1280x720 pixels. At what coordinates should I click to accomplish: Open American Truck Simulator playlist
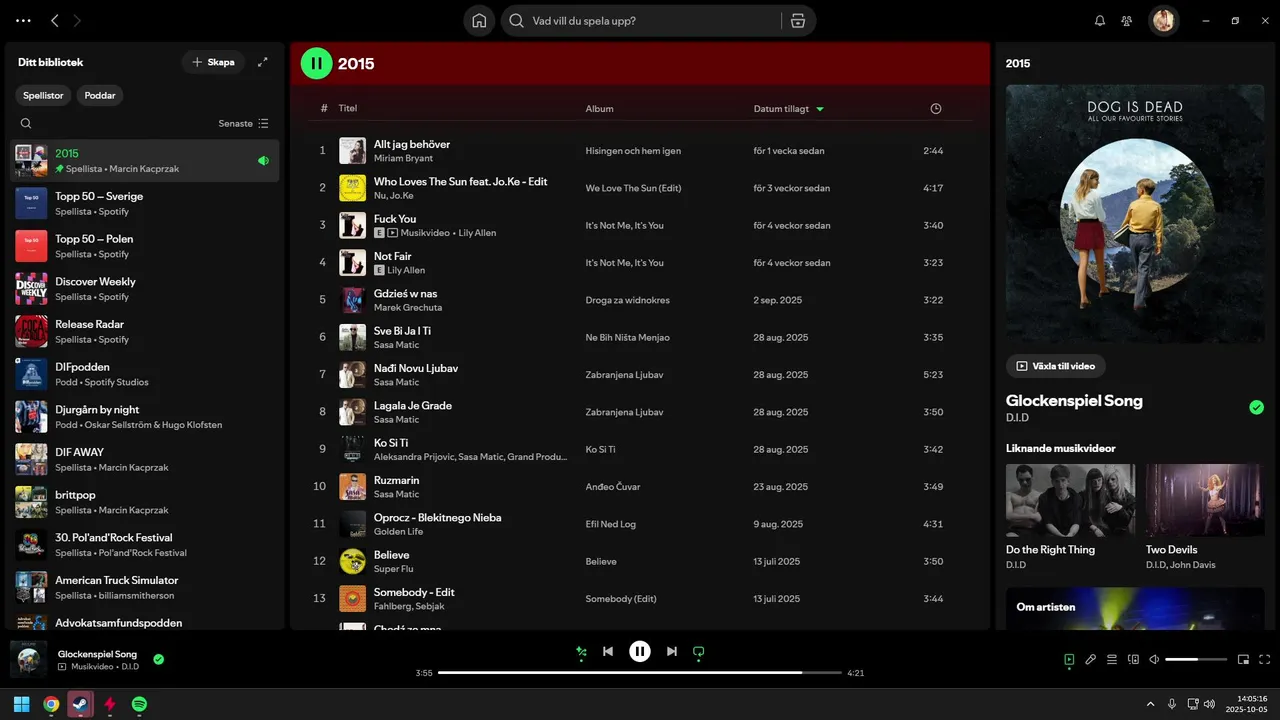pyautogui.click(x=145, y=587)
